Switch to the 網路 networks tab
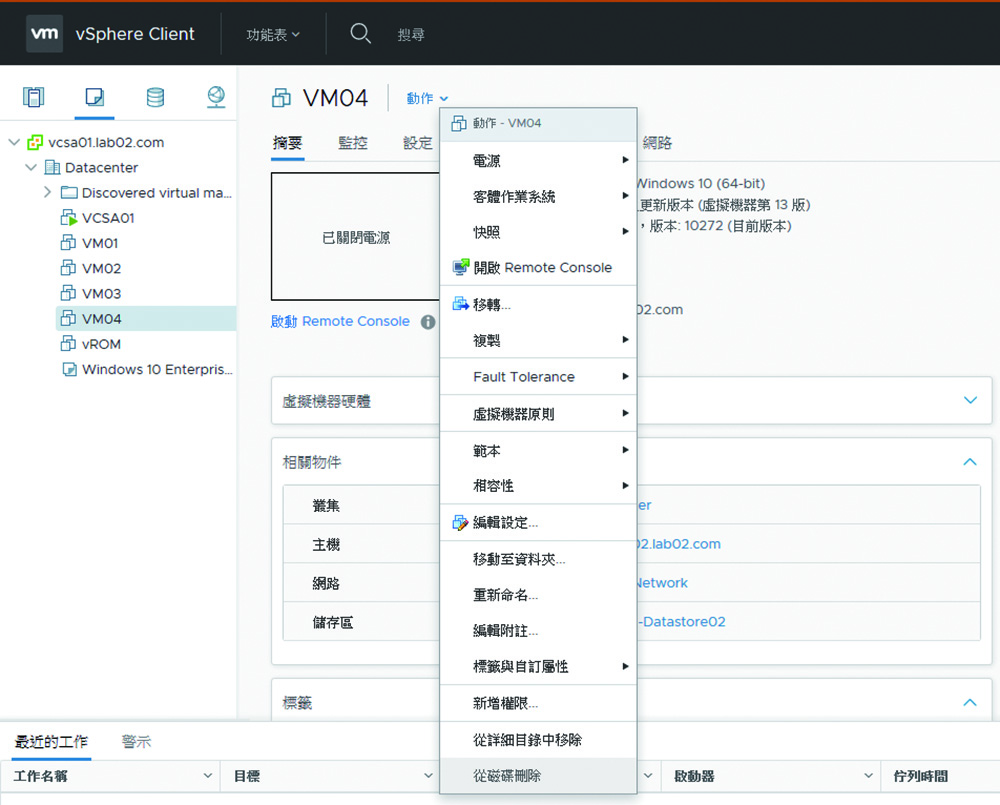Image resolution: width=1000 pixels, height=805 pixels. [657, 143]
